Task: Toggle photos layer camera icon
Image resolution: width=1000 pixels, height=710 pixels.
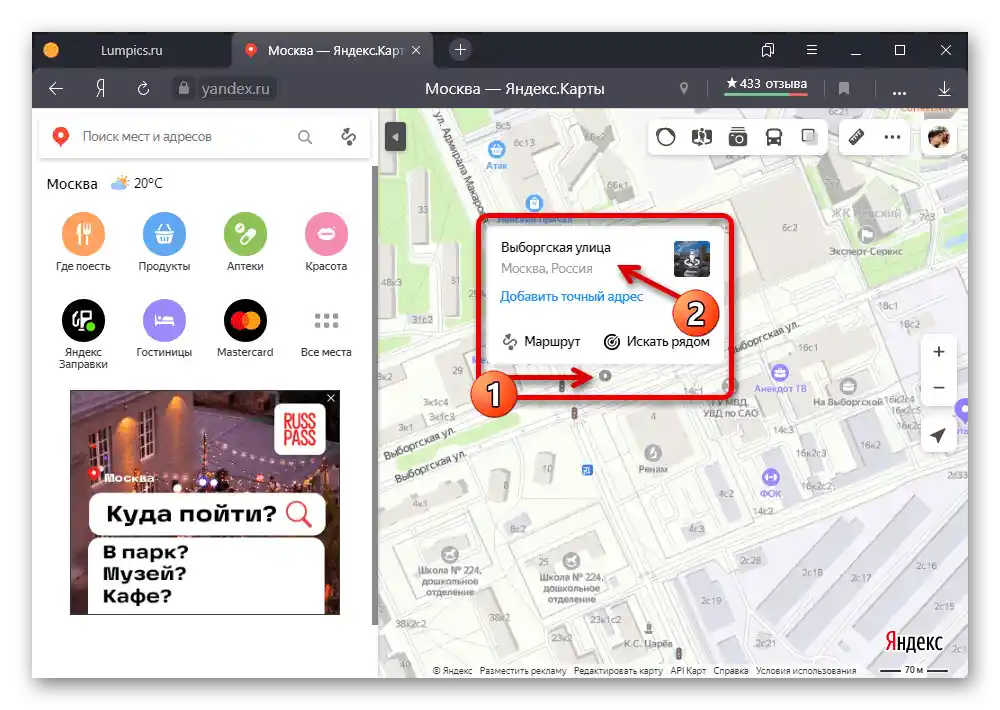Action: click(x=738, y=137)
